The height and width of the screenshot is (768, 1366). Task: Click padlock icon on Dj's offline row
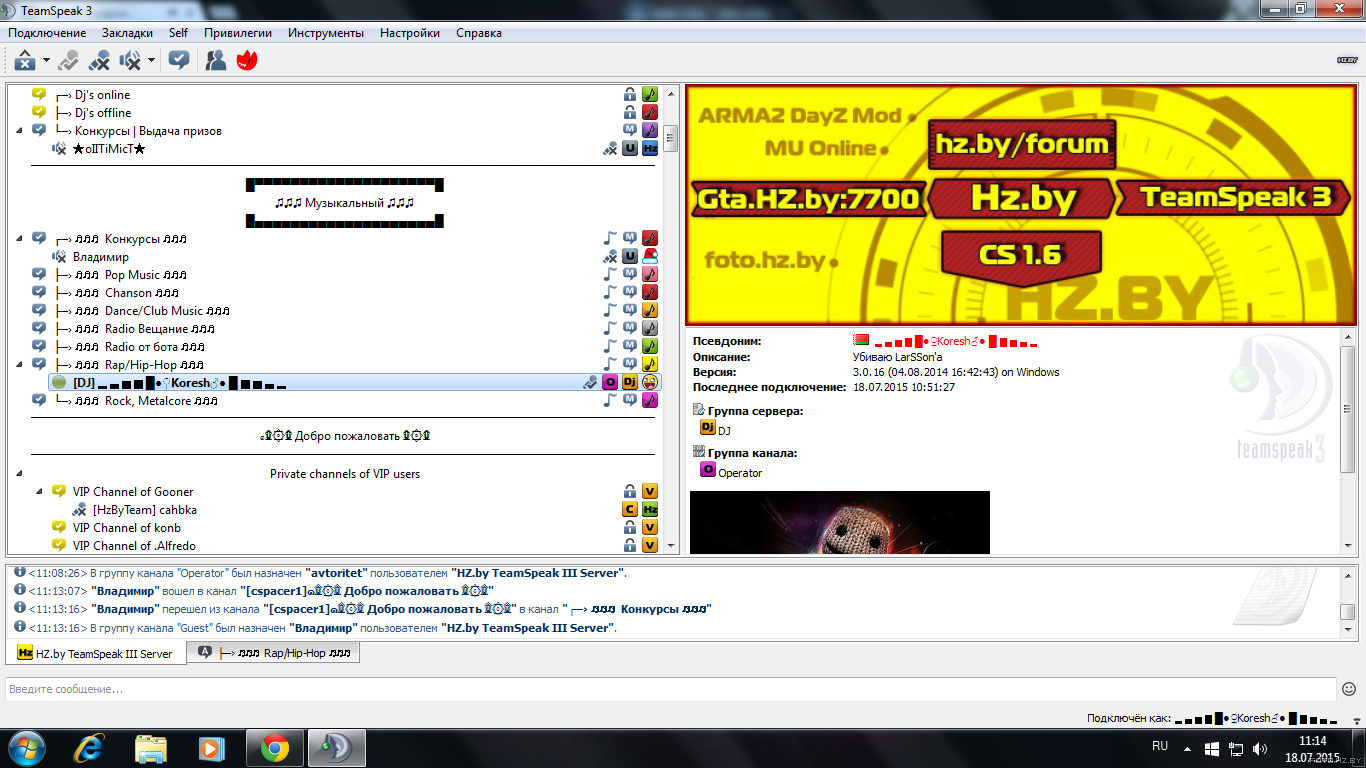tap(630, 113)
